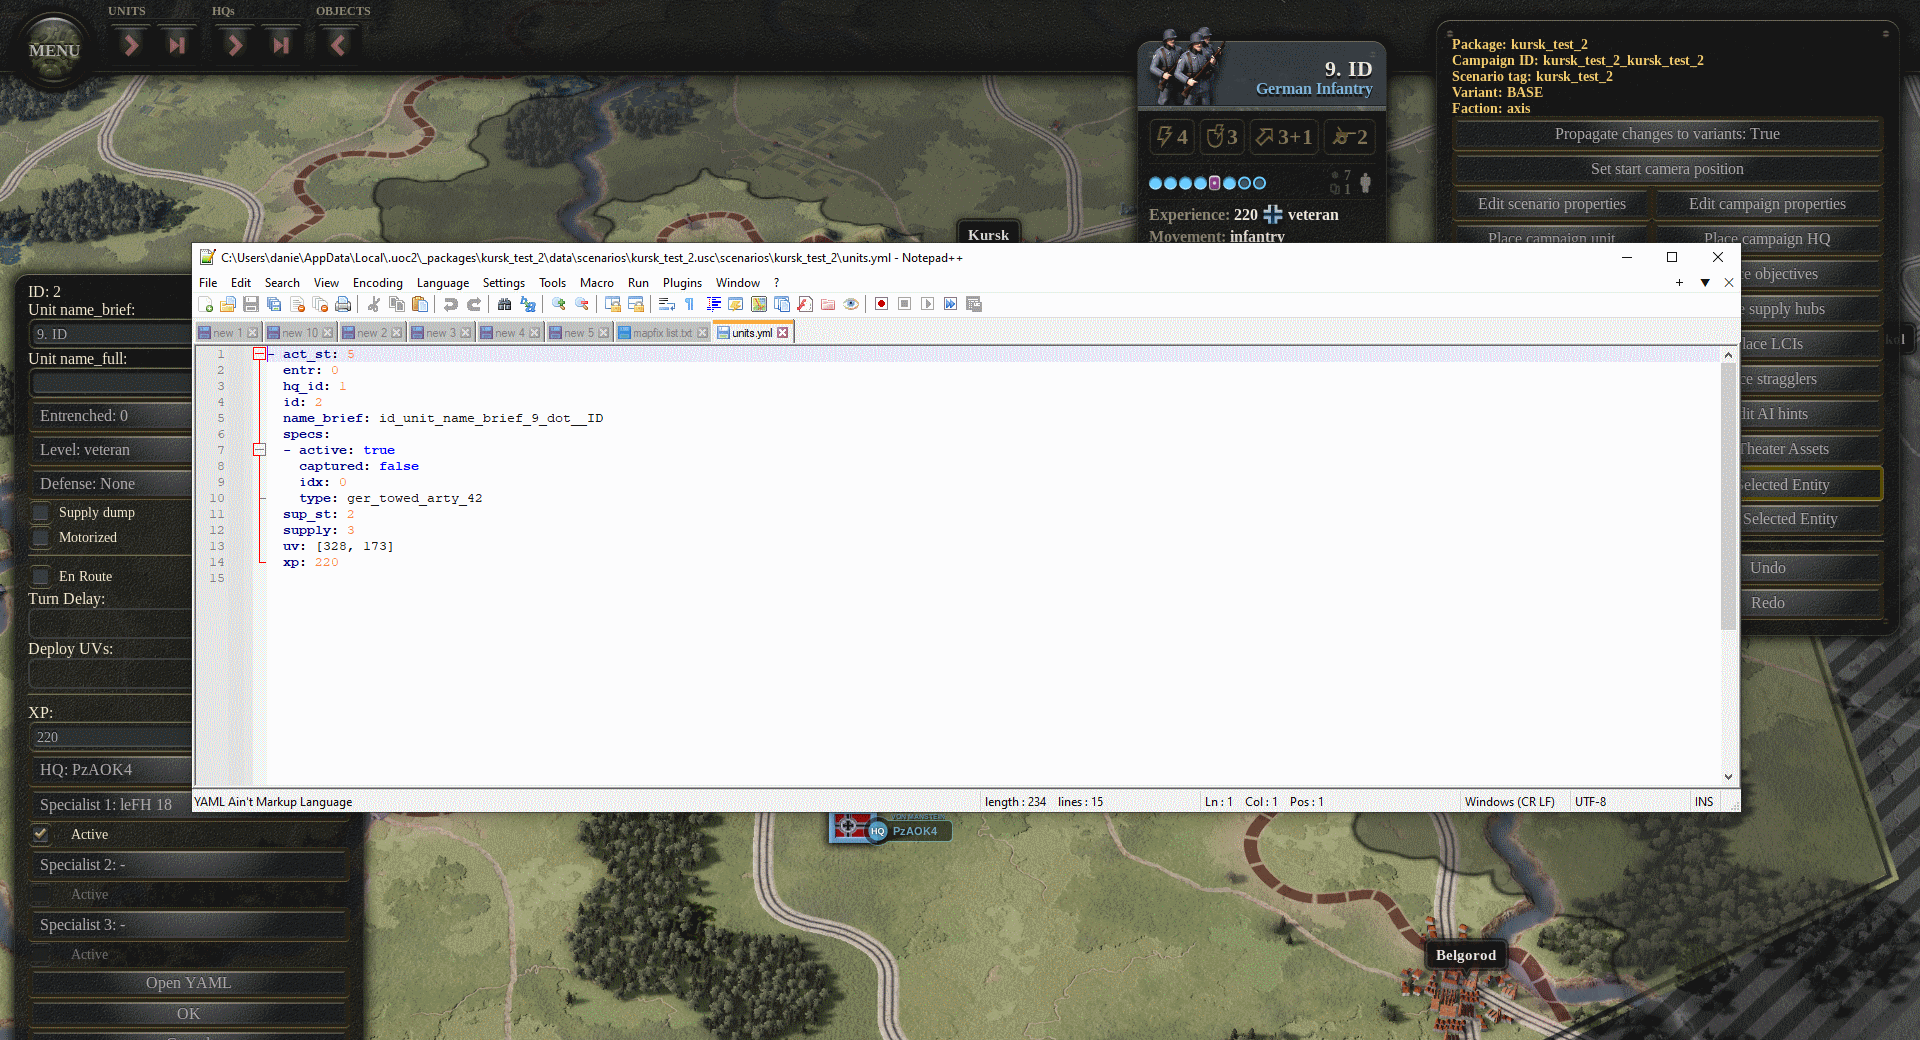Switch to the new 10 tab

tap(299, 333)
